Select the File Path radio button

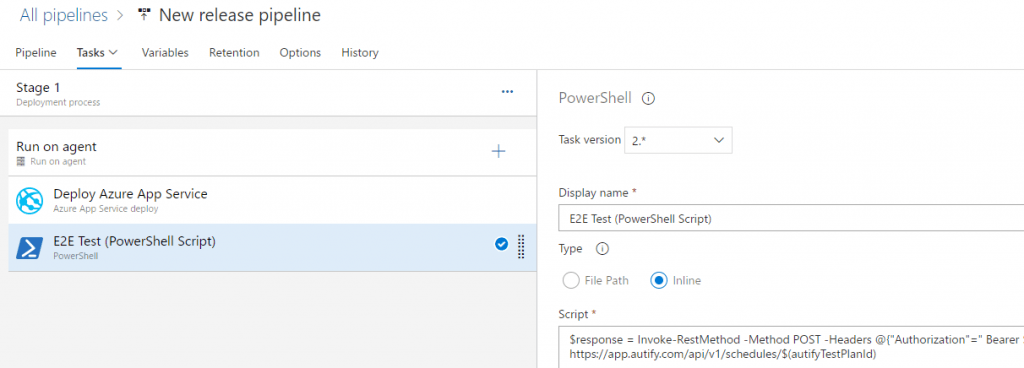pyautogui.click(x=571, y=281)
